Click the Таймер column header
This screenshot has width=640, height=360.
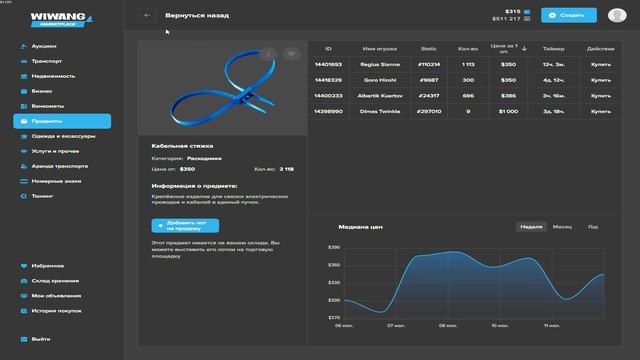coord(553,49)
